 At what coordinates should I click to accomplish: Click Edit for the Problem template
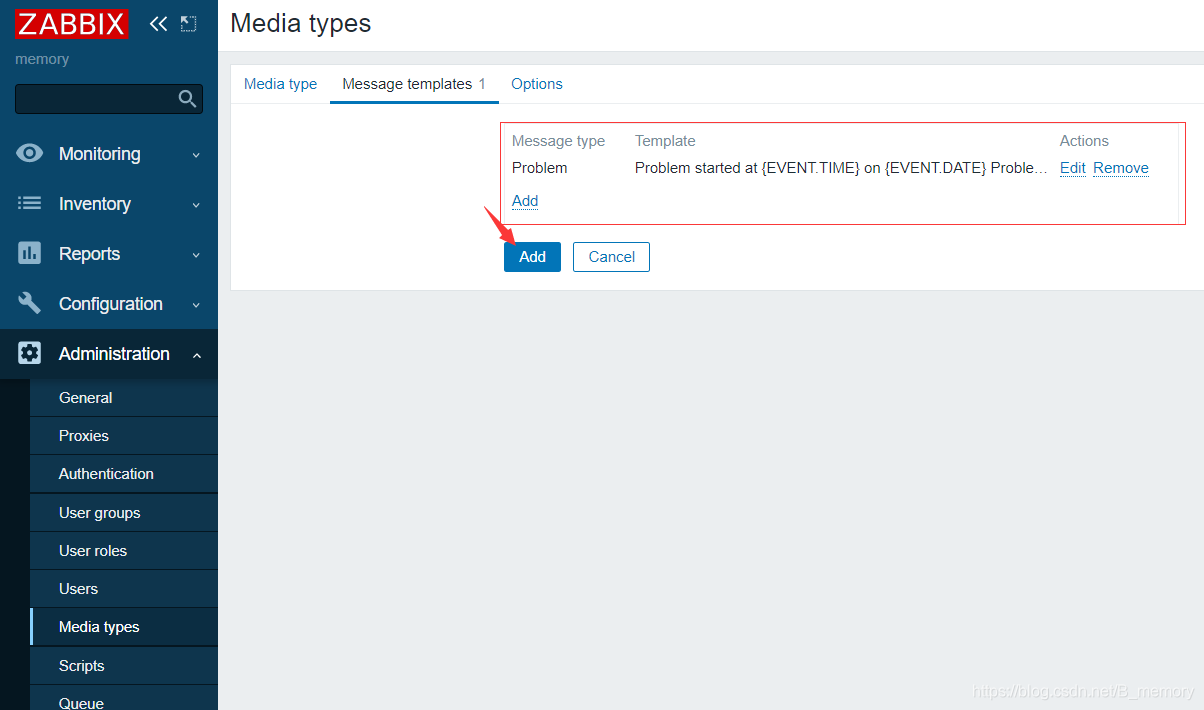click(x=1073, y=168)
